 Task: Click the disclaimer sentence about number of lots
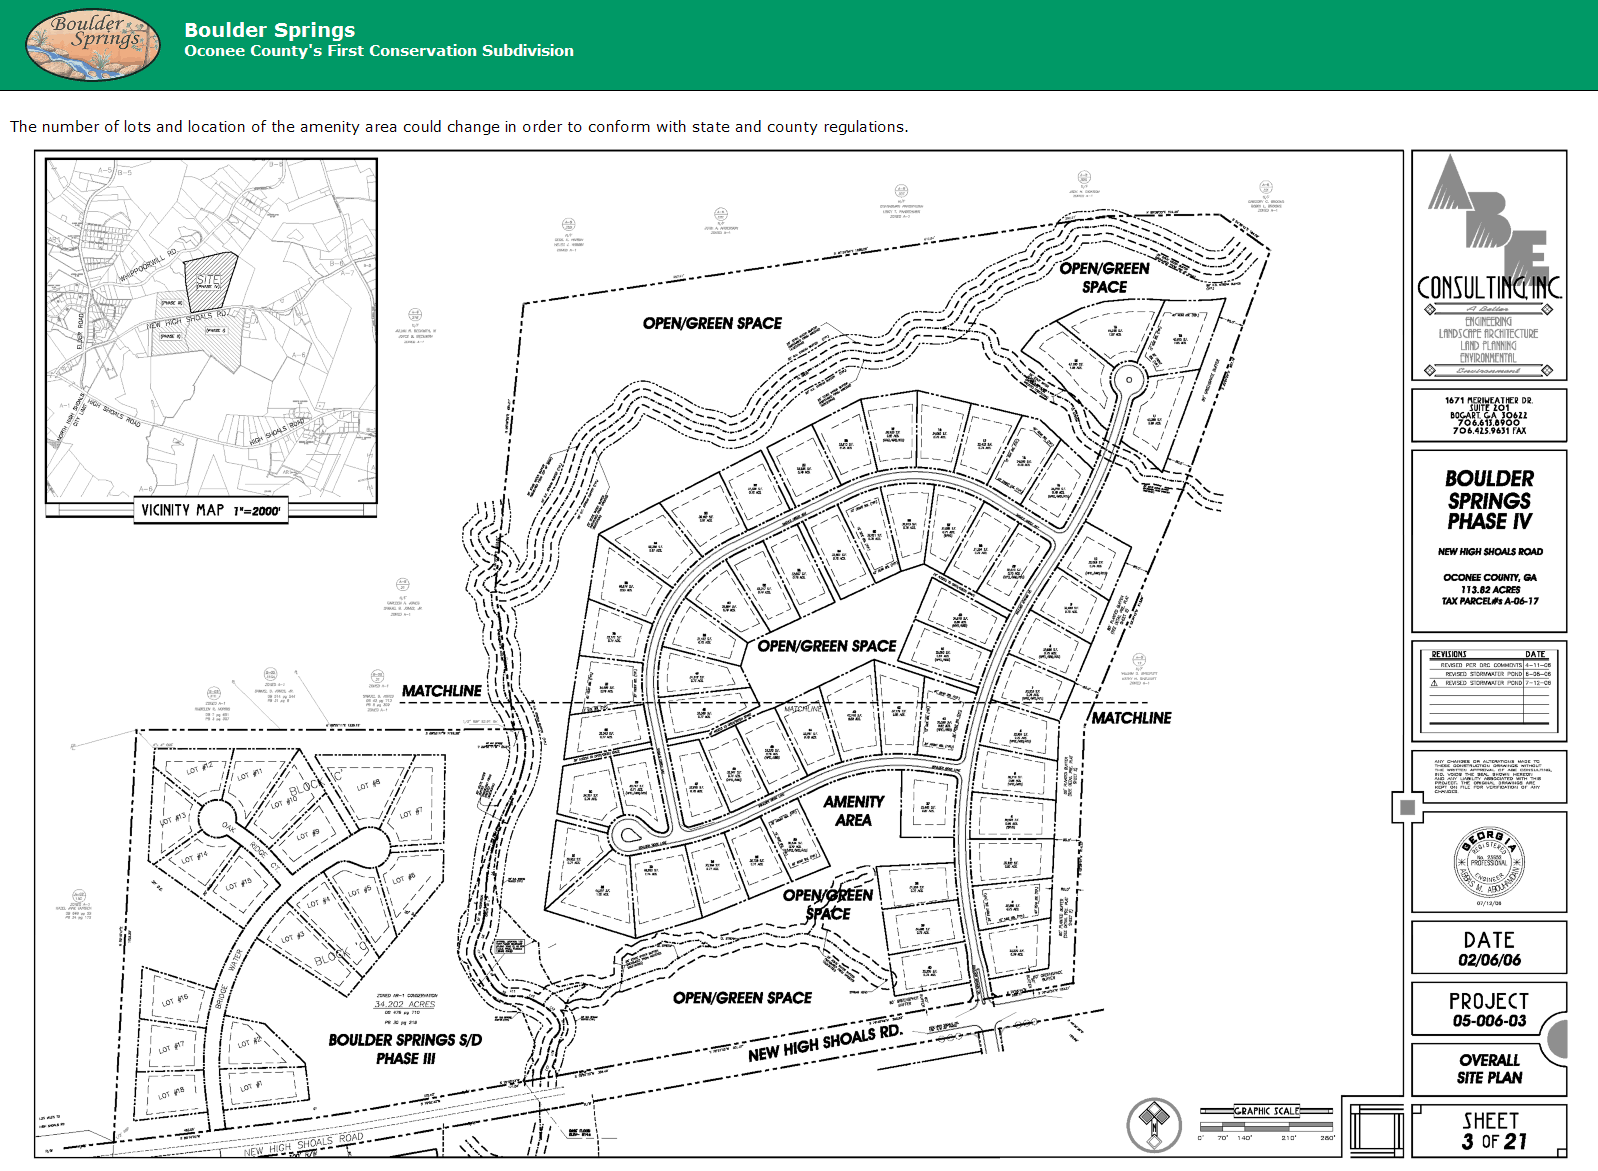tap(459, 127)
